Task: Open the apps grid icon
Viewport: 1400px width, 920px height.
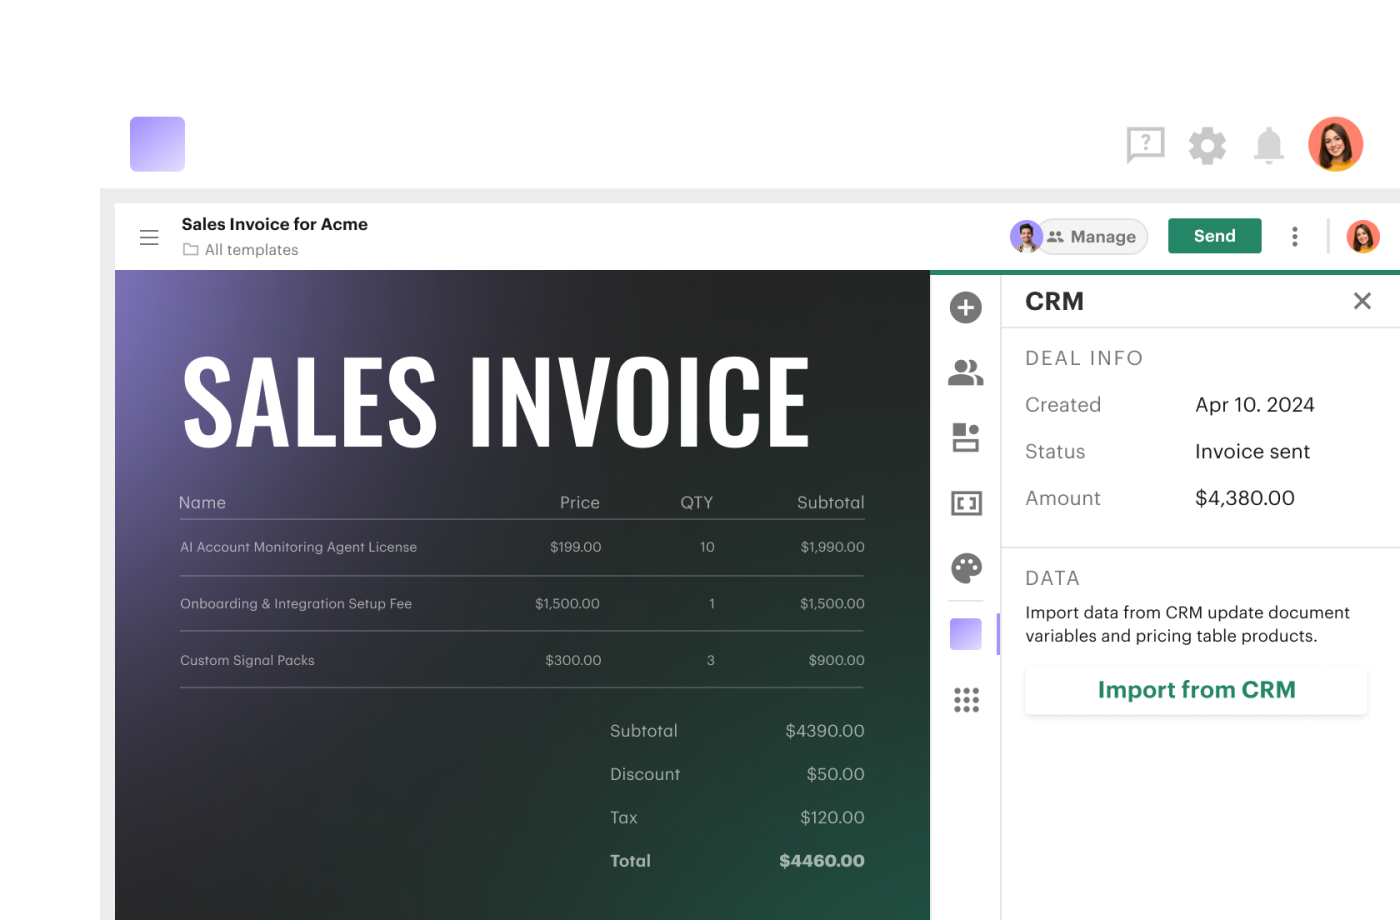Action: [x=965, y=700]
